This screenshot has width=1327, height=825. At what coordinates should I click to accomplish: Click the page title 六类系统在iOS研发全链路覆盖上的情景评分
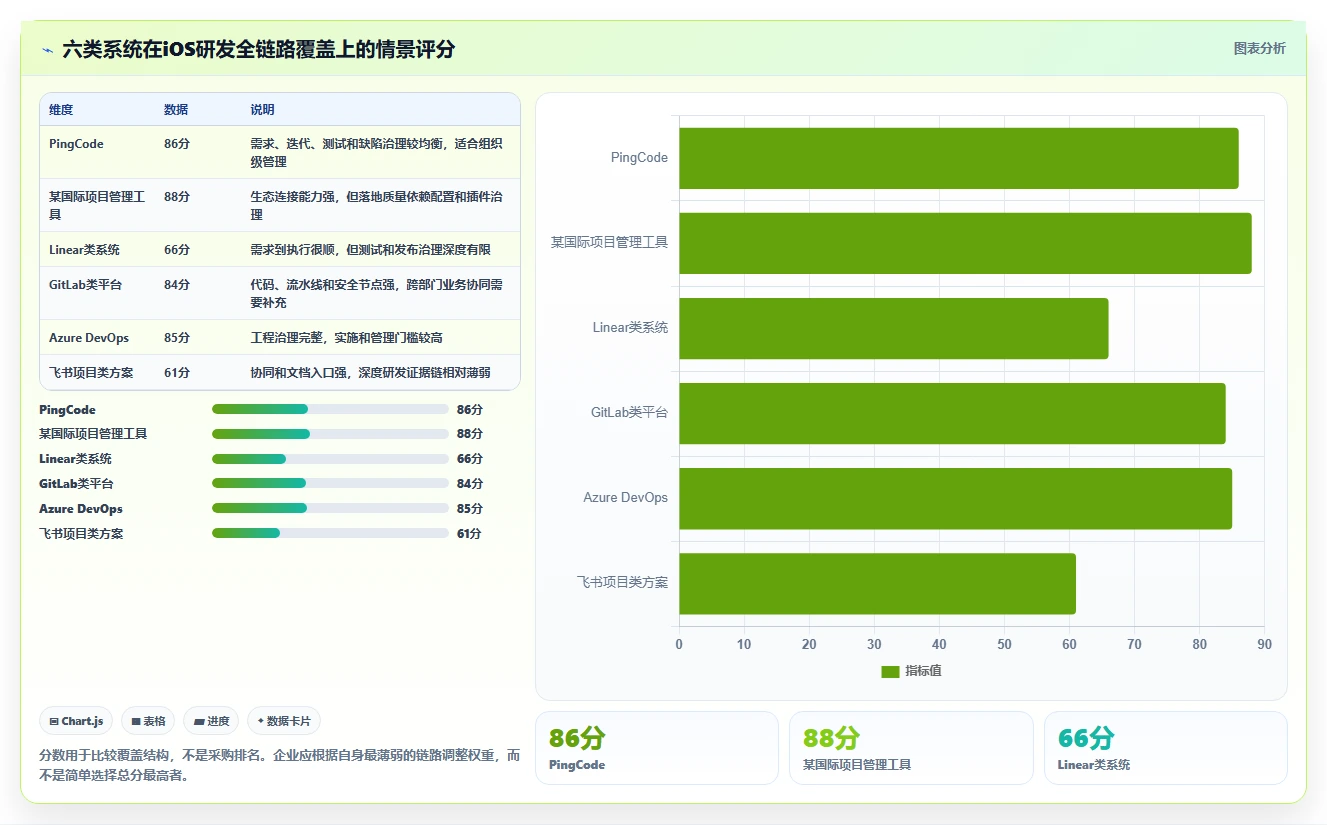[x=258, y=49]
